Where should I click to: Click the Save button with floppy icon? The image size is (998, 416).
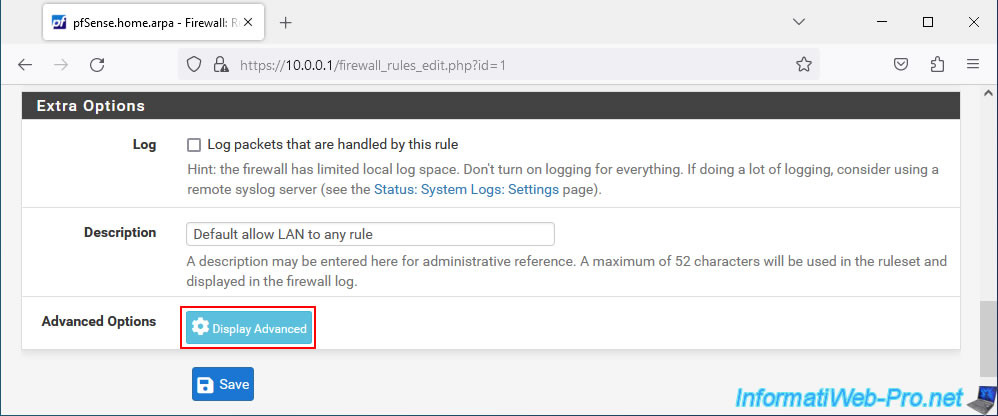point(222,384)
